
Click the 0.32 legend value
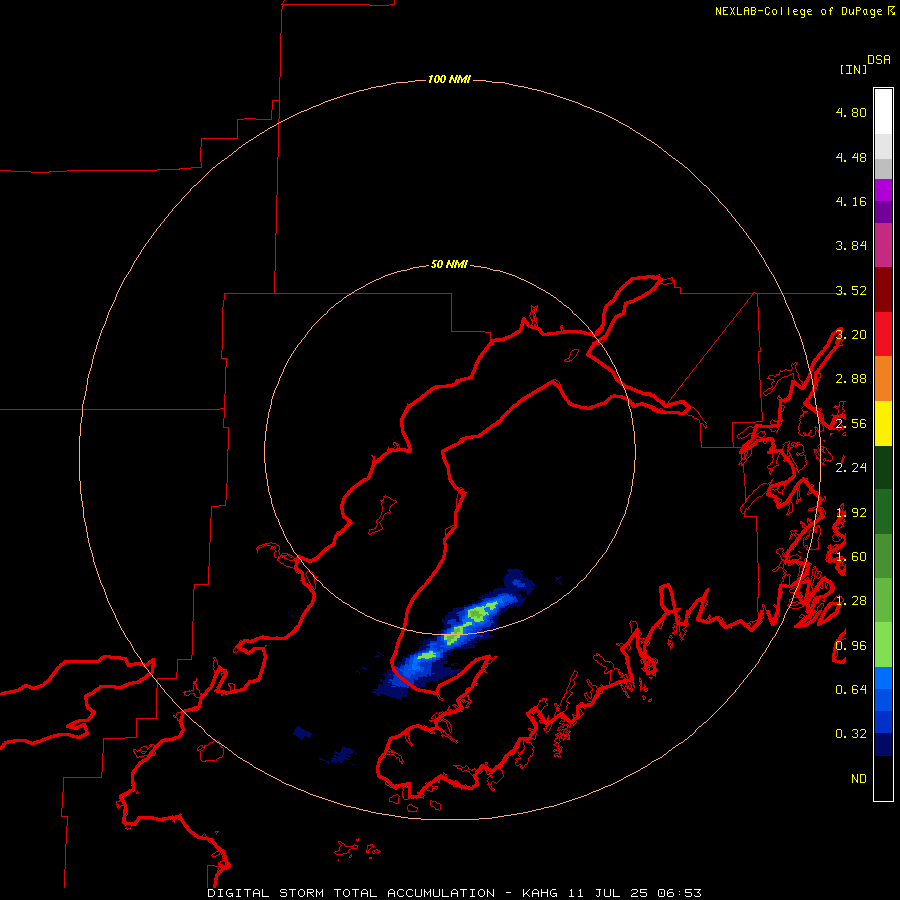click(x=851, y=734)
